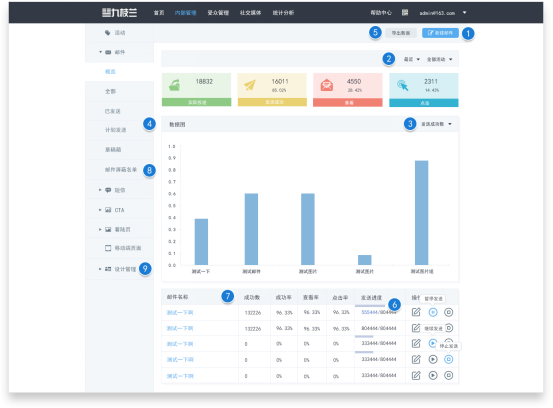The image size is (553, 408).
Task: Click the 导出数据 button
Action: [401, 33]
